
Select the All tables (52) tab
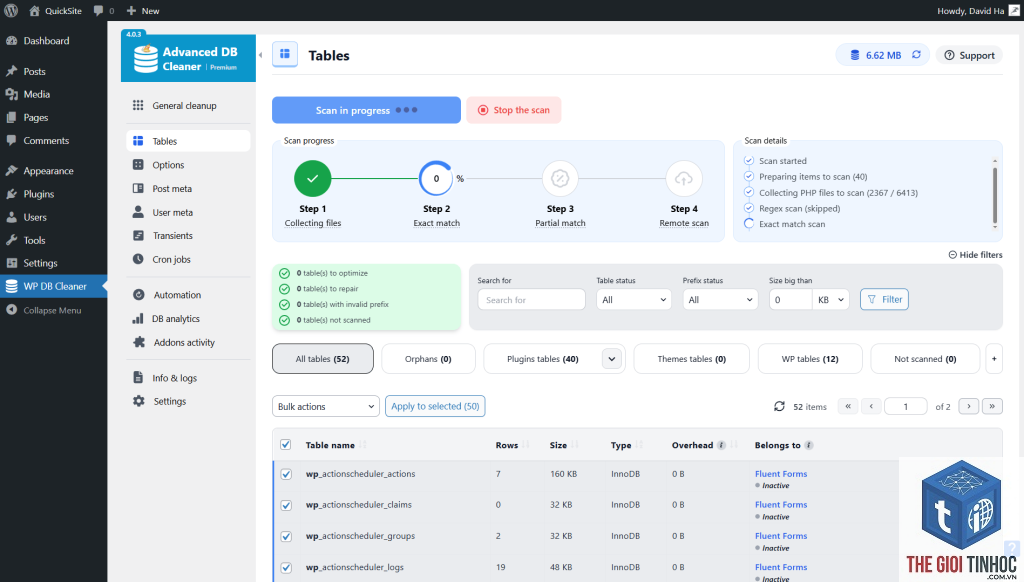pos(323,359)
